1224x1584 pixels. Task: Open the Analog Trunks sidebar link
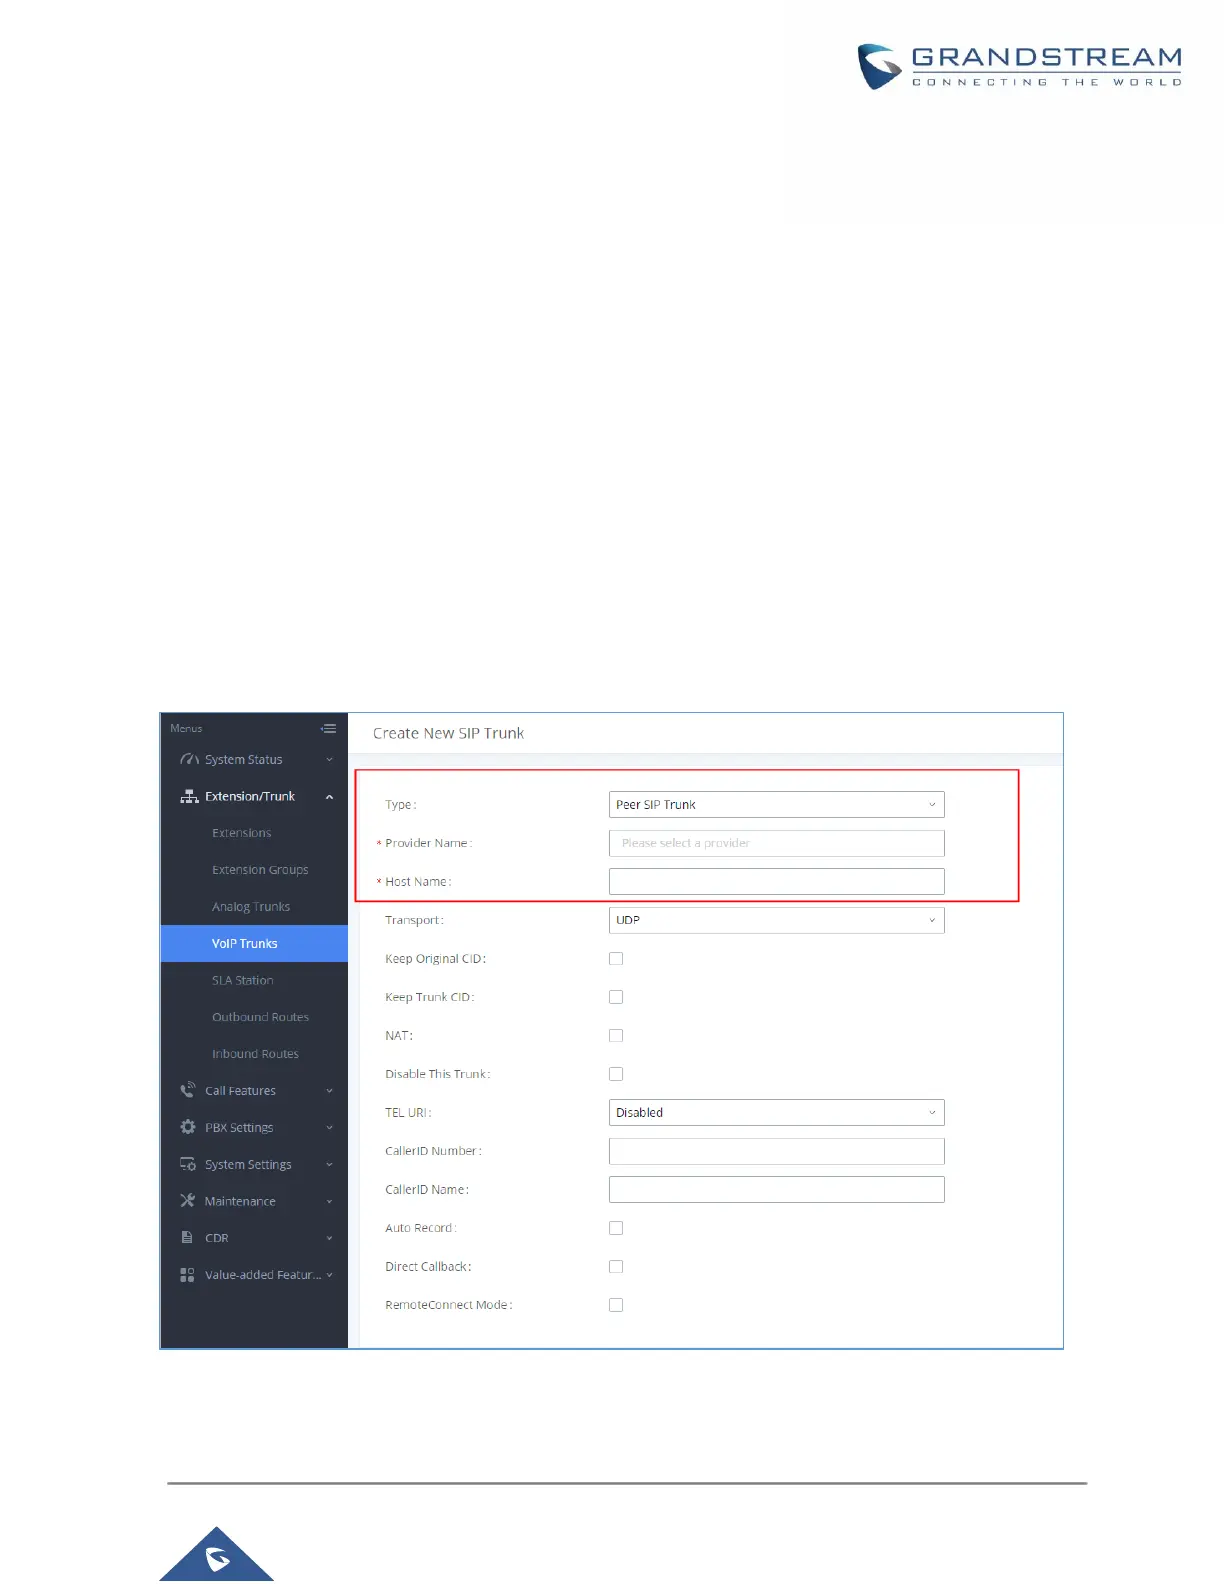tap(251, 907)
